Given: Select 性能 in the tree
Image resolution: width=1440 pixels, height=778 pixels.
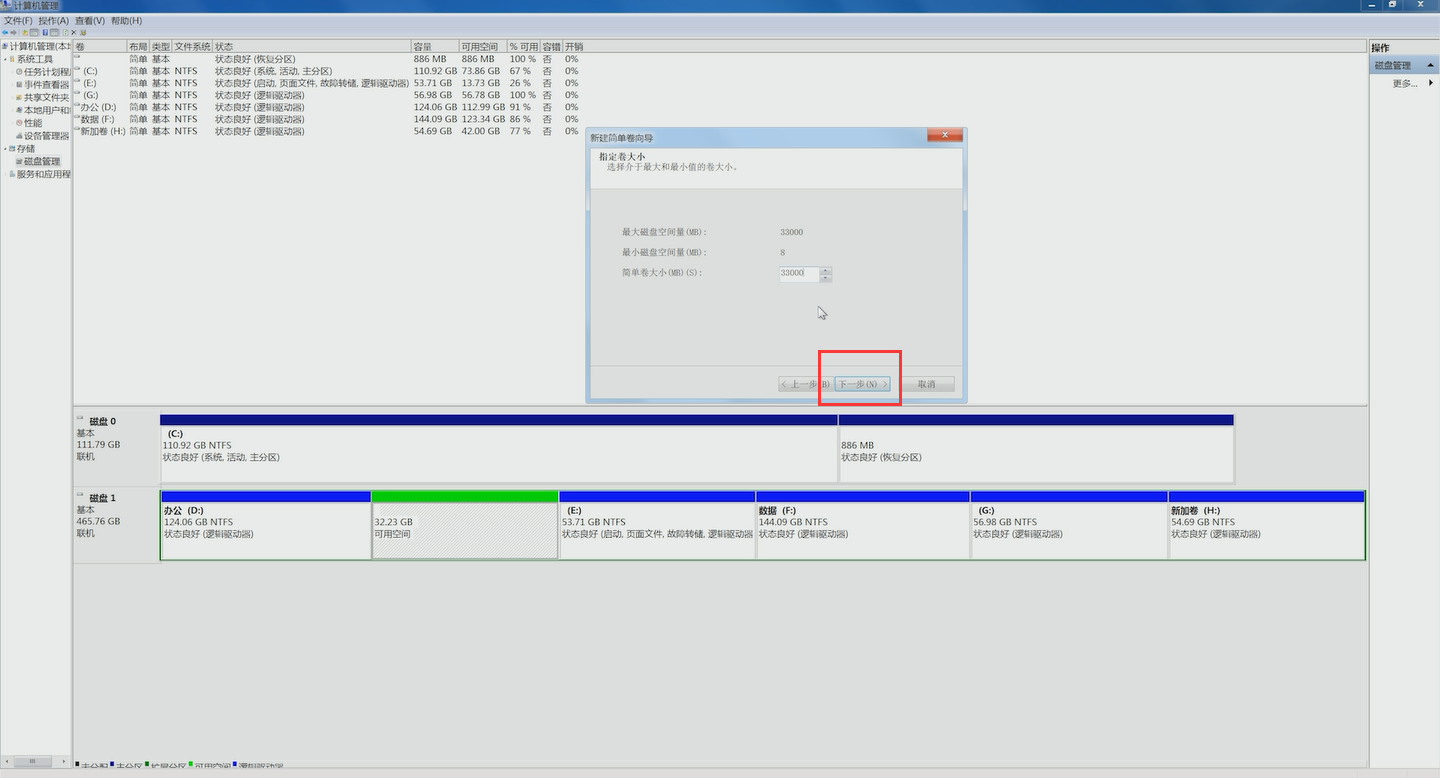Looking at the screenshot, I should click(x=30, y=123).
